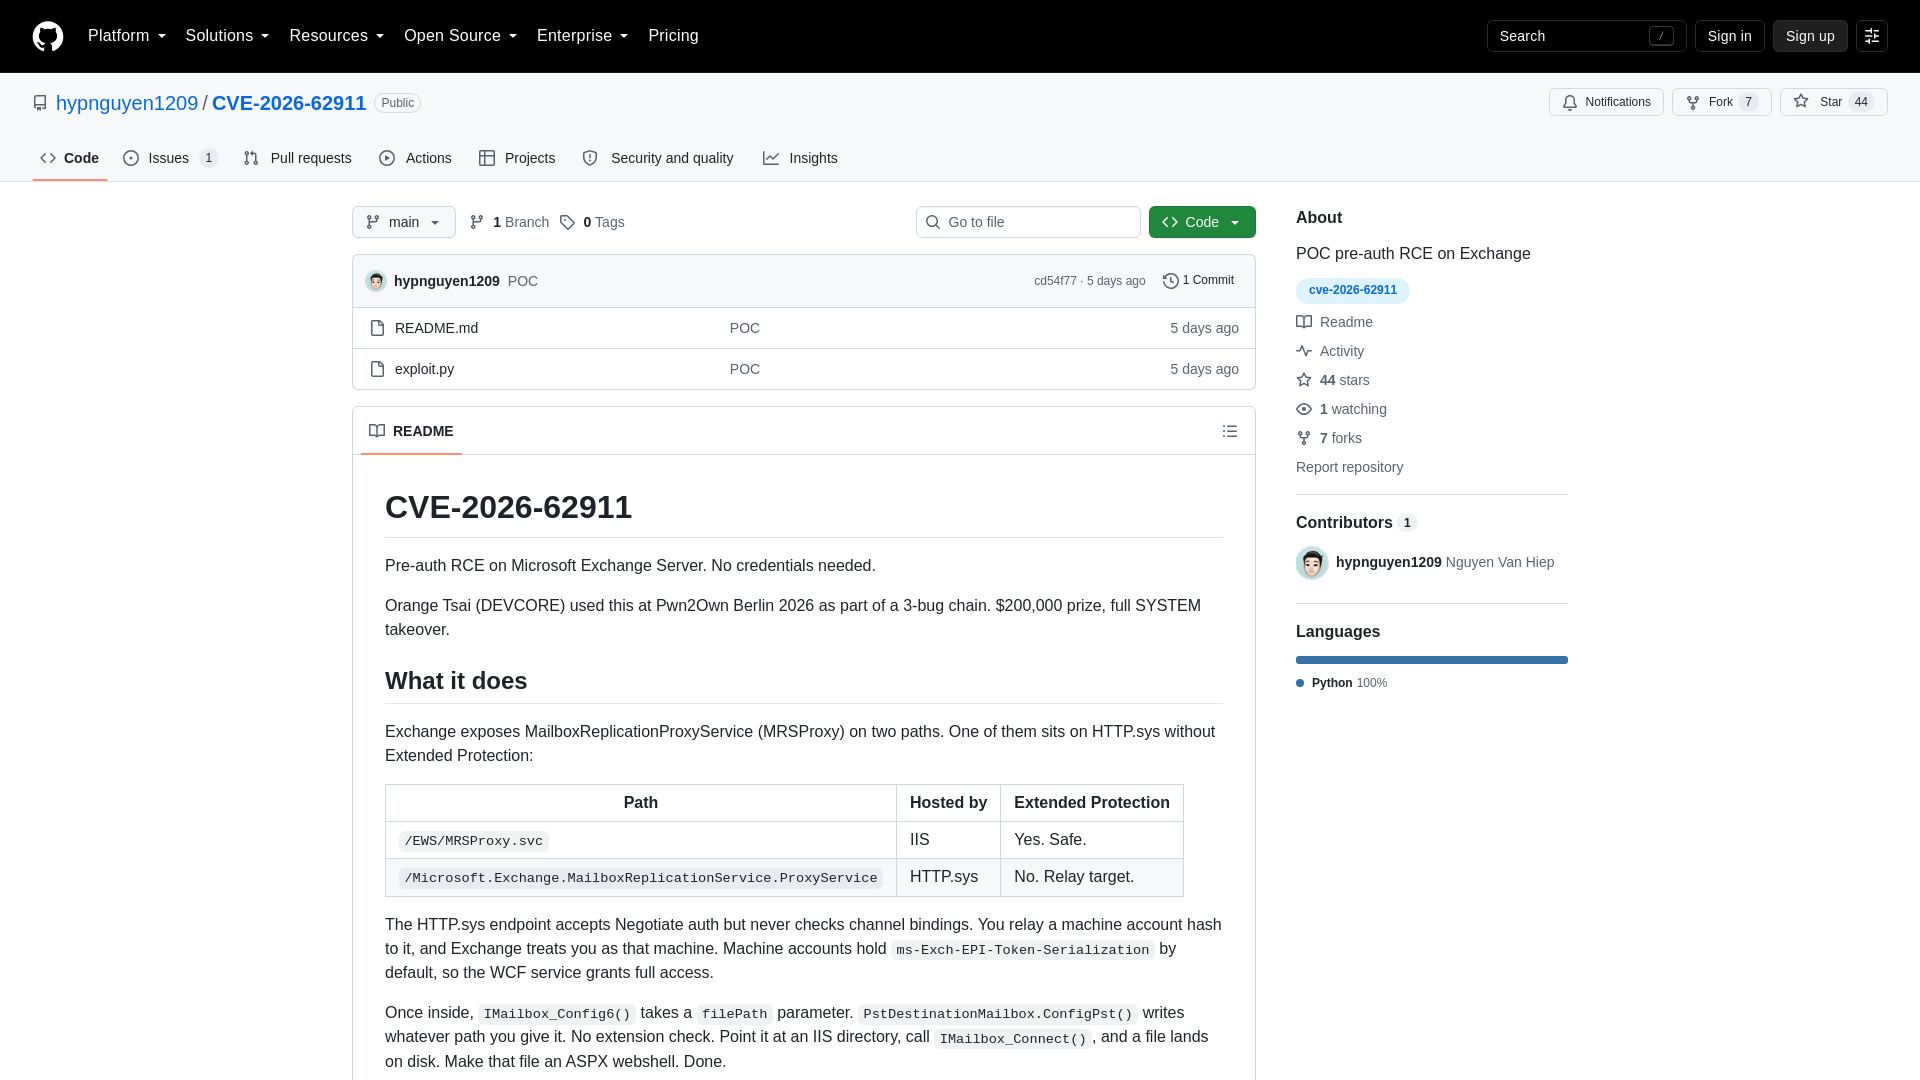Fork this repository
Image resolution: width=1920 pixels, height=1080 pixels.
1721,102
